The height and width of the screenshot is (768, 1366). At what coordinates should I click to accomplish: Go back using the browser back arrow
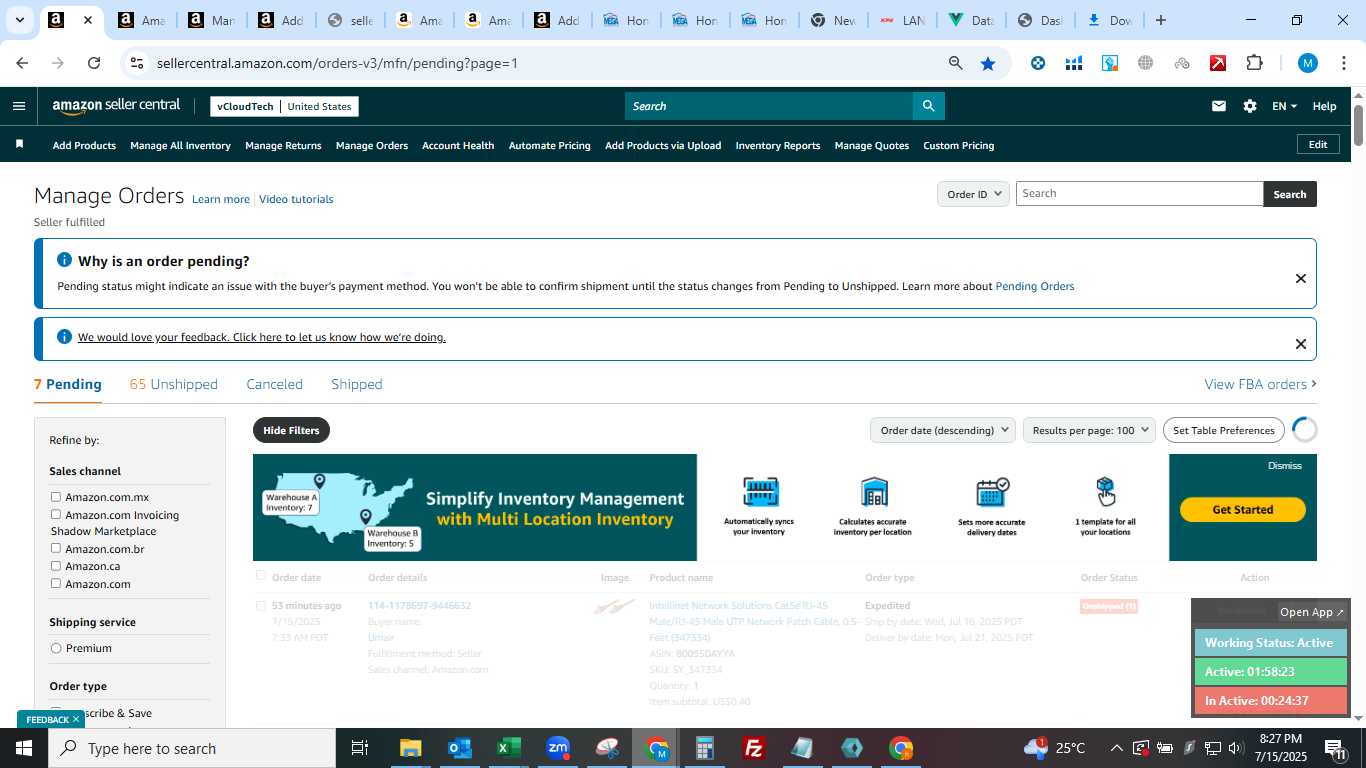[x=22, y=63]
